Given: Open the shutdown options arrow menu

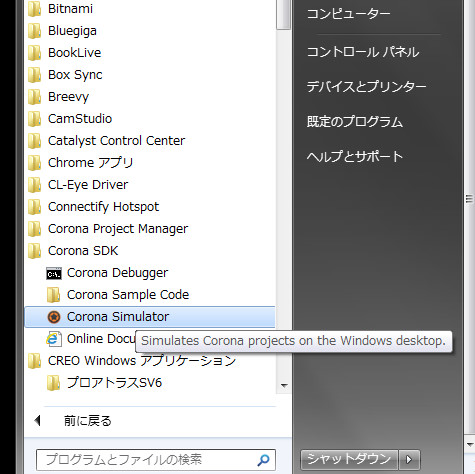Looking at the screenshot, I should [x=409, y=460].
